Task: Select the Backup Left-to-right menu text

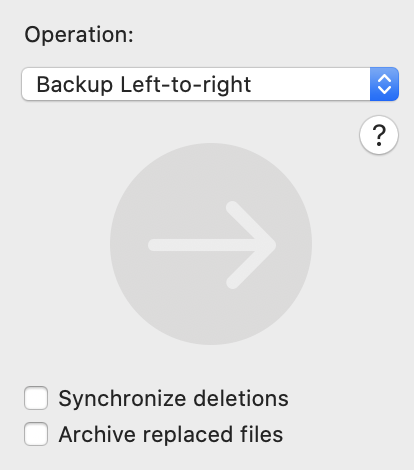Action: (144, 85)
